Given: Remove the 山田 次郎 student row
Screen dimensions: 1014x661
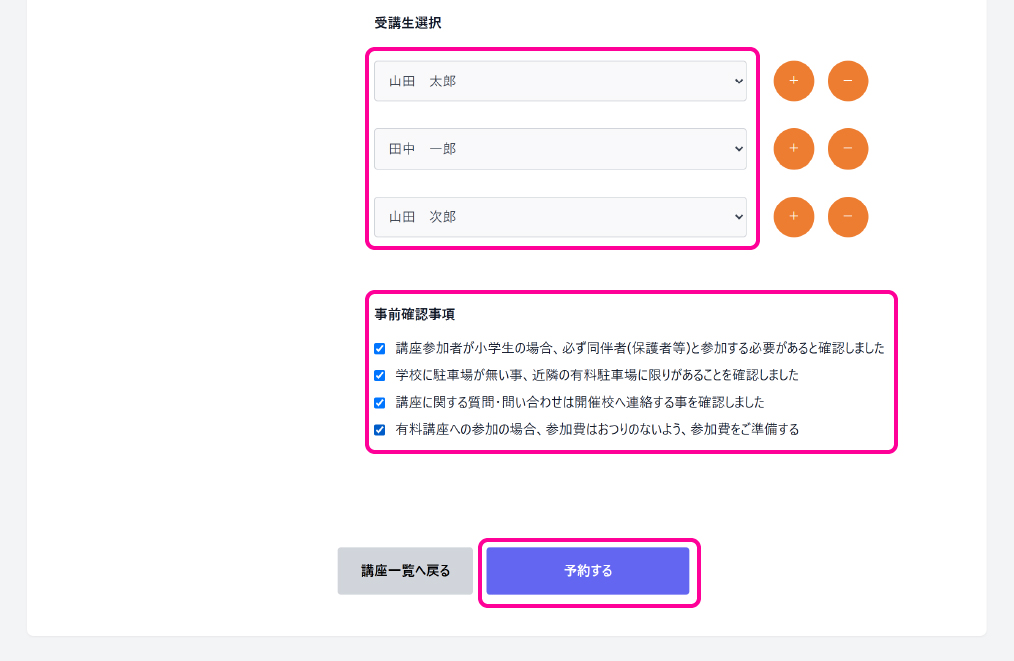Looking at the screenshot, I should (848, 217).
